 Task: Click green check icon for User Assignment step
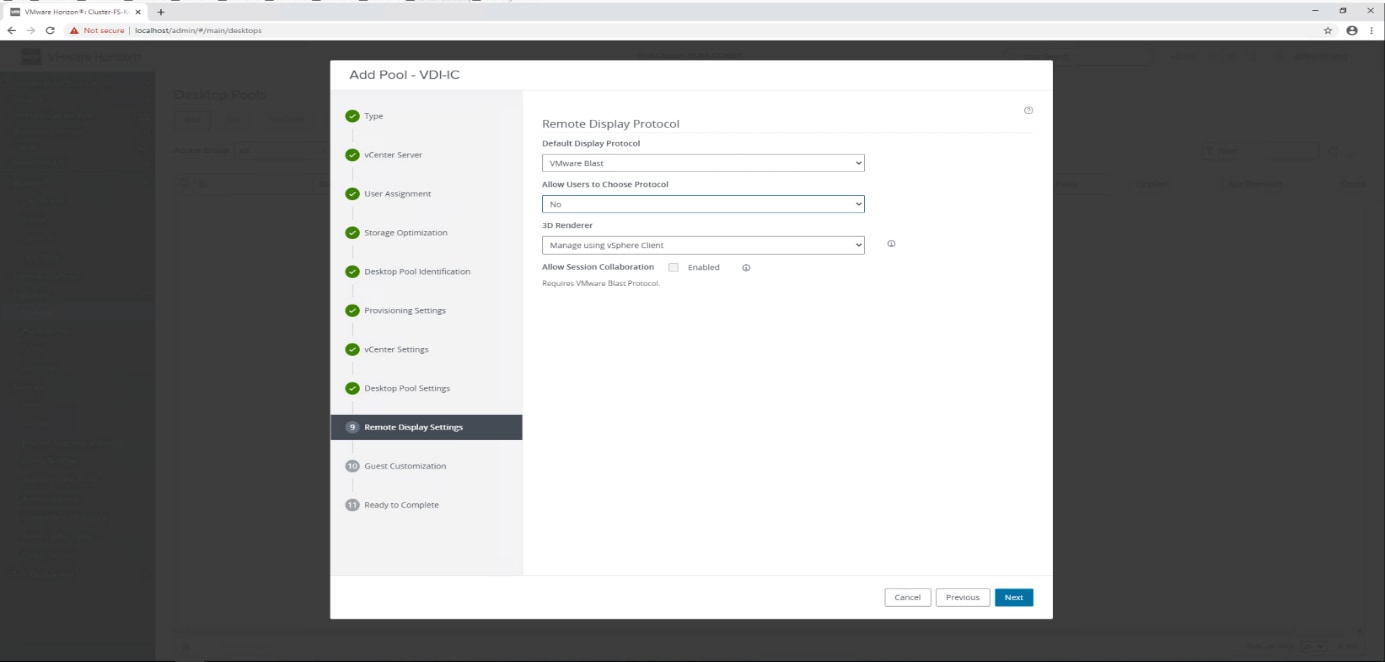[x=352, y=194]
